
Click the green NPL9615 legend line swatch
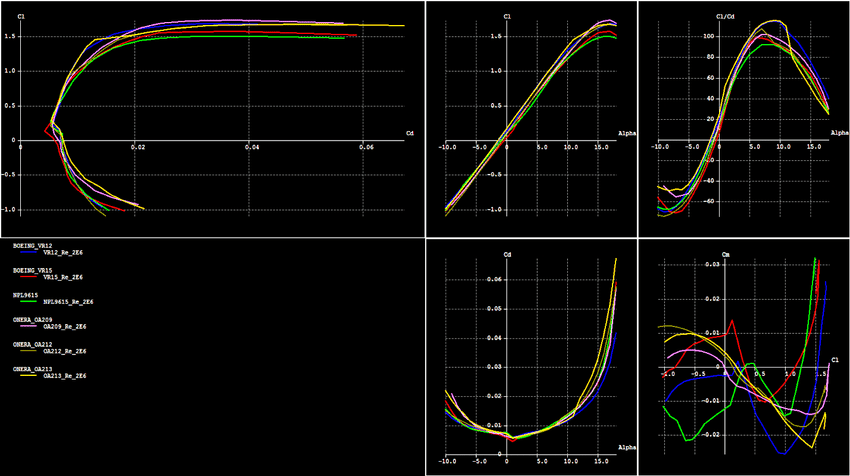coord(27,301)
